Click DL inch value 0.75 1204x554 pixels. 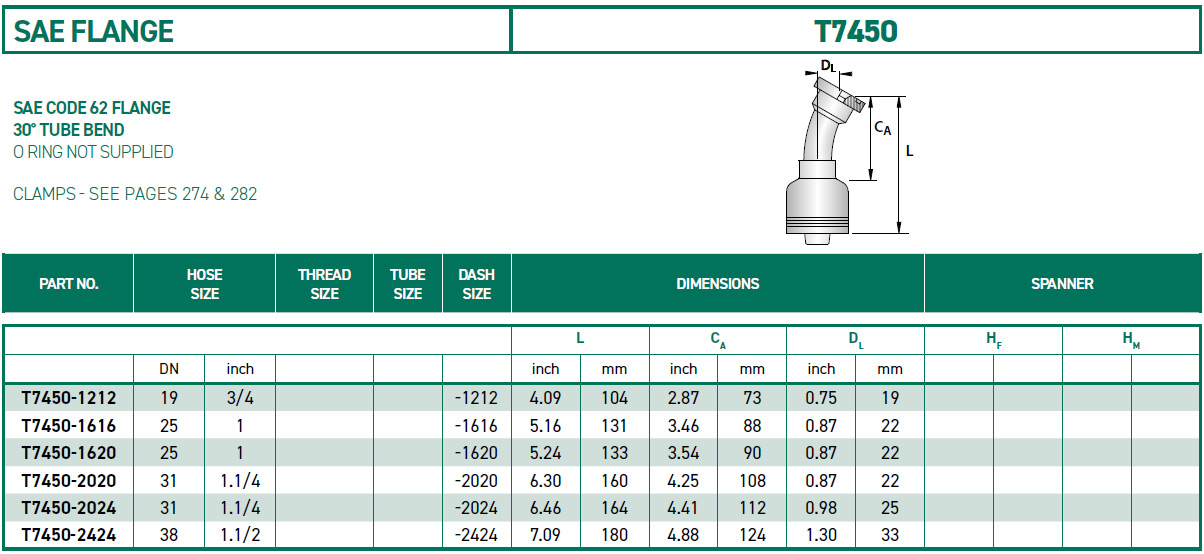(821, 397)
